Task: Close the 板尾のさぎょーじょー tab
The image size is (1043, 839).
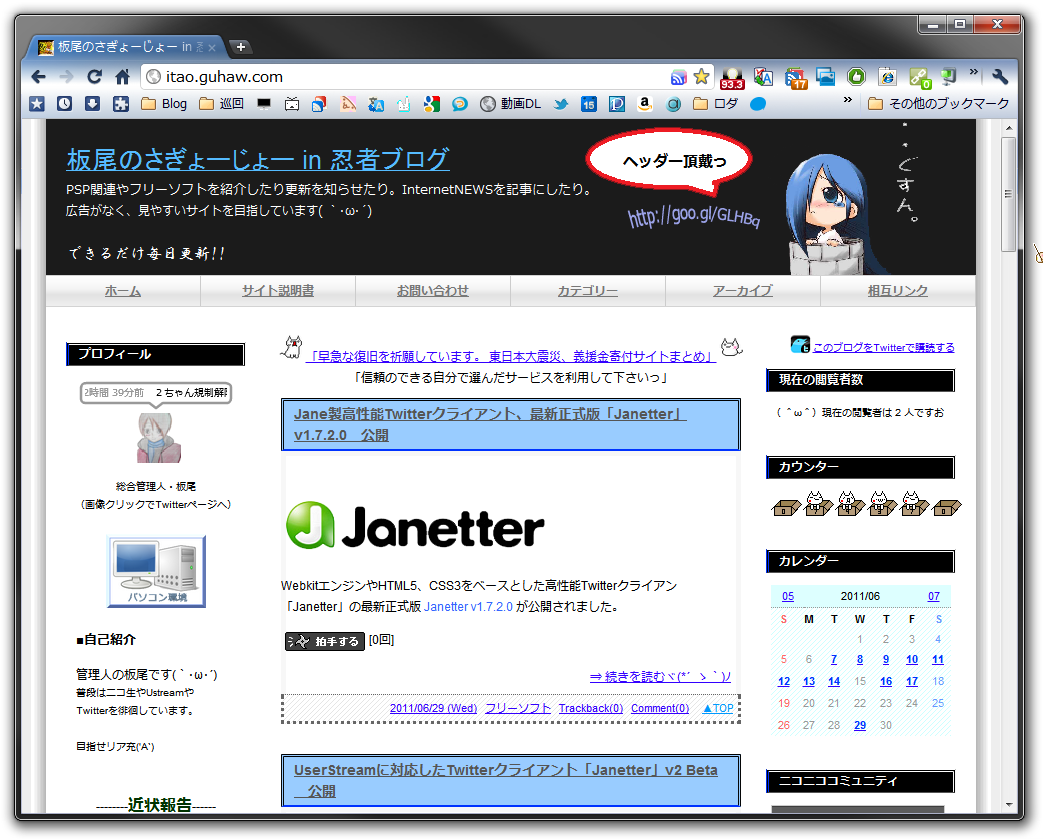Action: [212, 47]
